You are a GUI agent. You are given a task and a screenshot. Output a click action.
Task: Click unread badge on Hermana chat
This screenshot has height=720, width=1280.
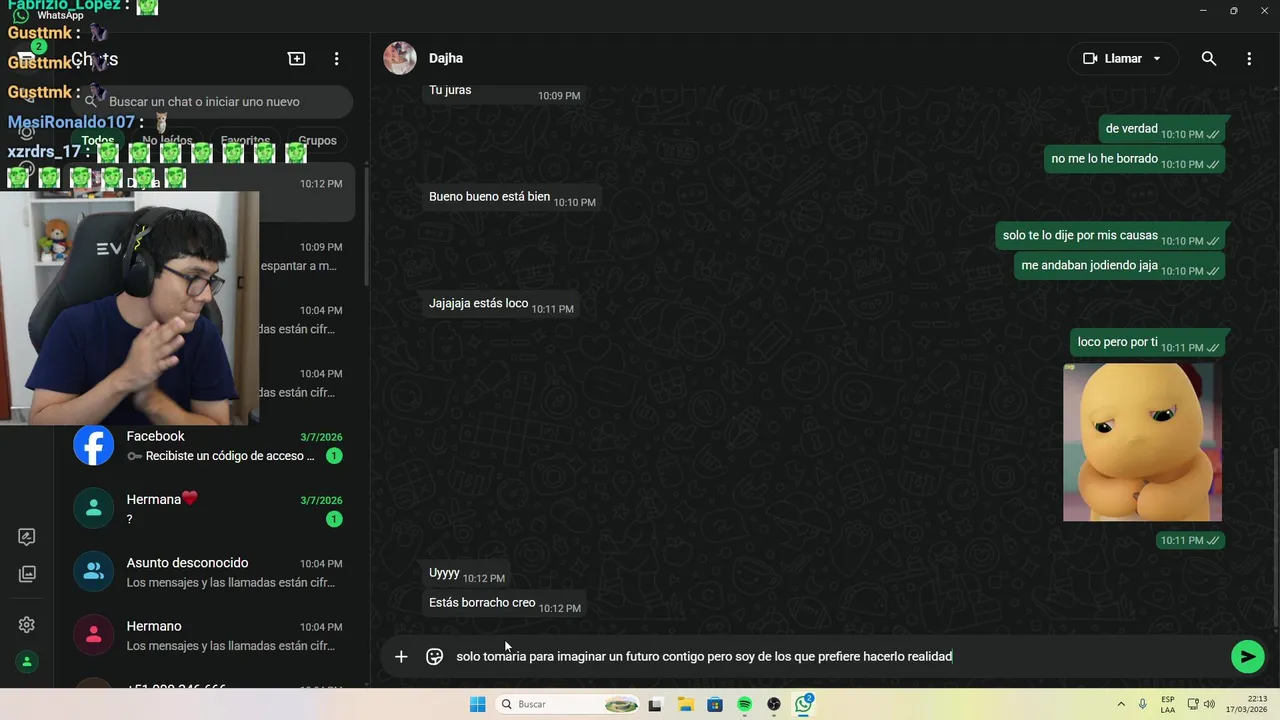(x=334, y=519)
